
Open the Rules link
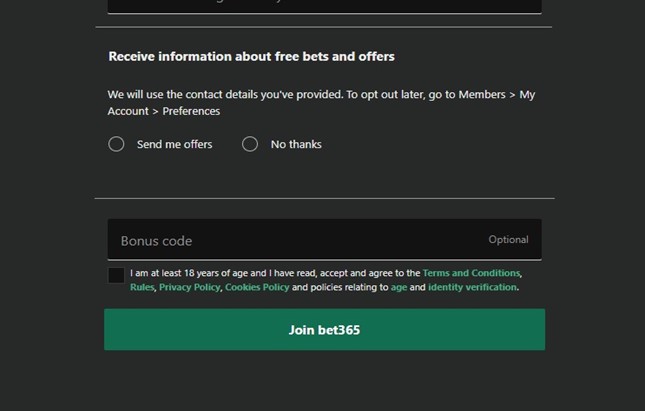[142, 287]
